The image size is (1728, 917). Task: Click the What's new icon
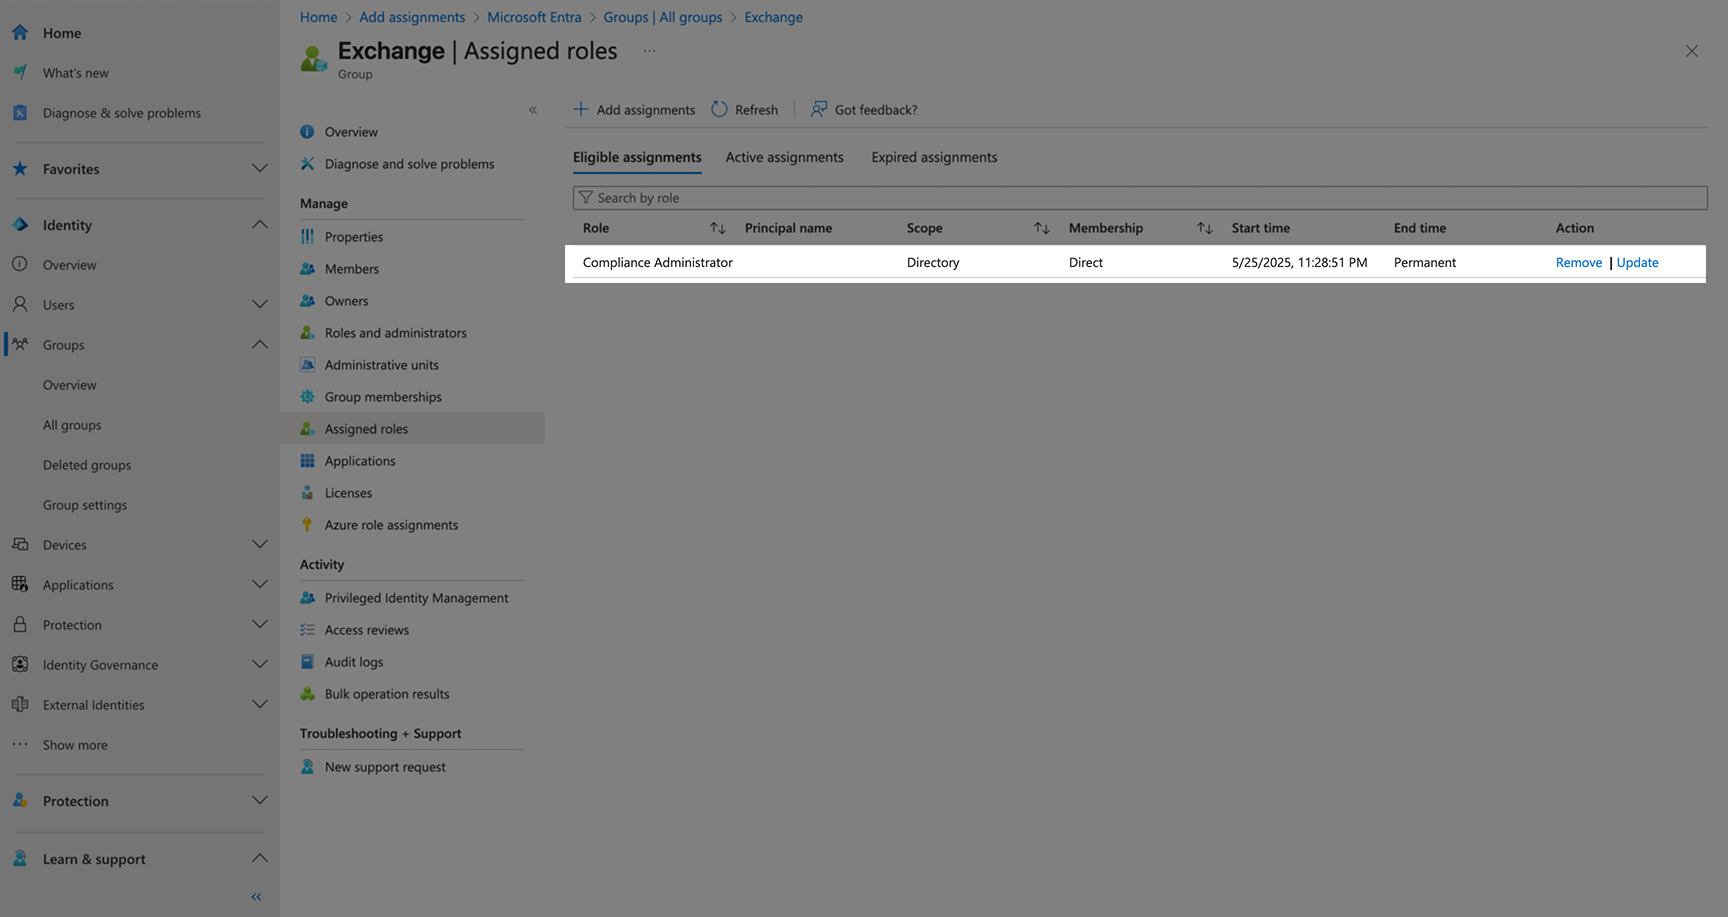click(x=20, y=73)
